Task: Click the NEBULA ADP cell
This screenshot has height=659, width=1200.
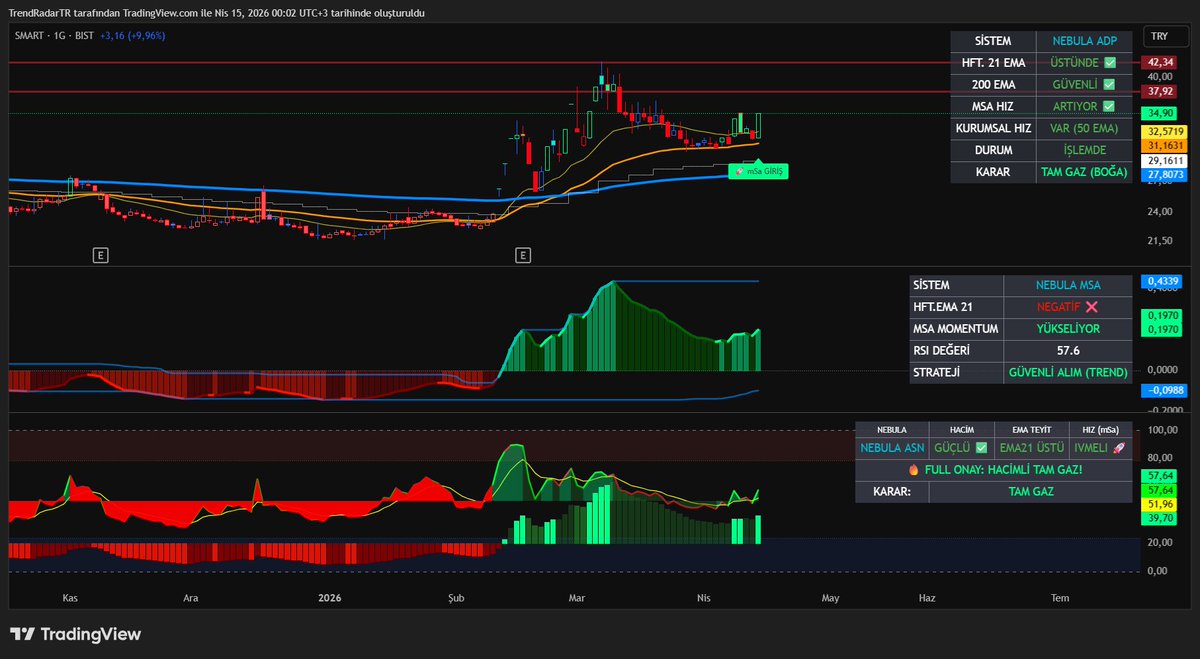Action: pyautogui.click(x=1084, y=41)
